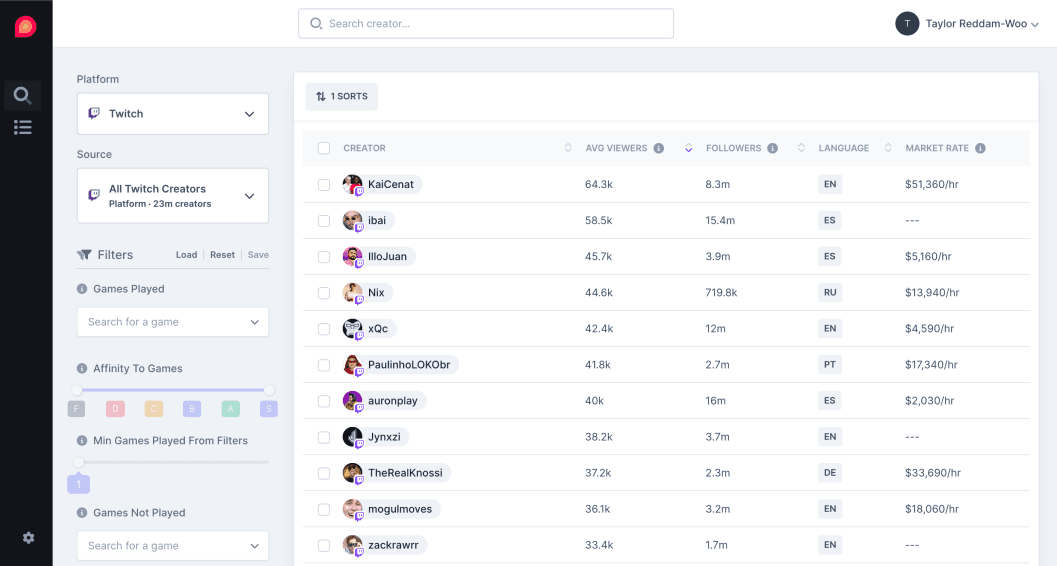Open the KaiCenat creator name
The width and height of the screenshot is (1057, 566).
pos(391,184)
